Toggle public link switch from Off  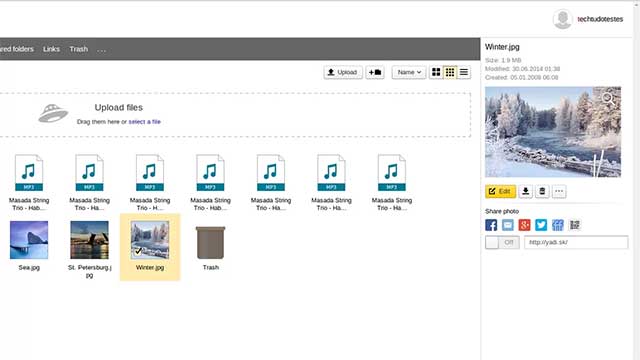point(502,242)
